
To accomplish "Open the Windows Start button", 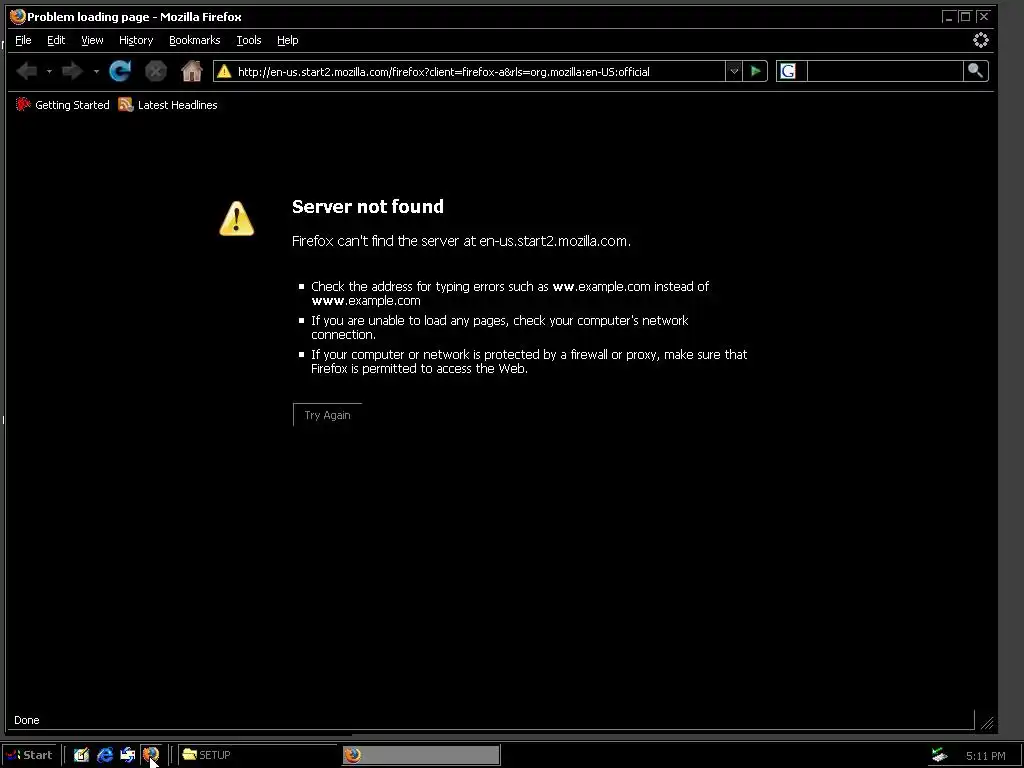I will [30, 755].
